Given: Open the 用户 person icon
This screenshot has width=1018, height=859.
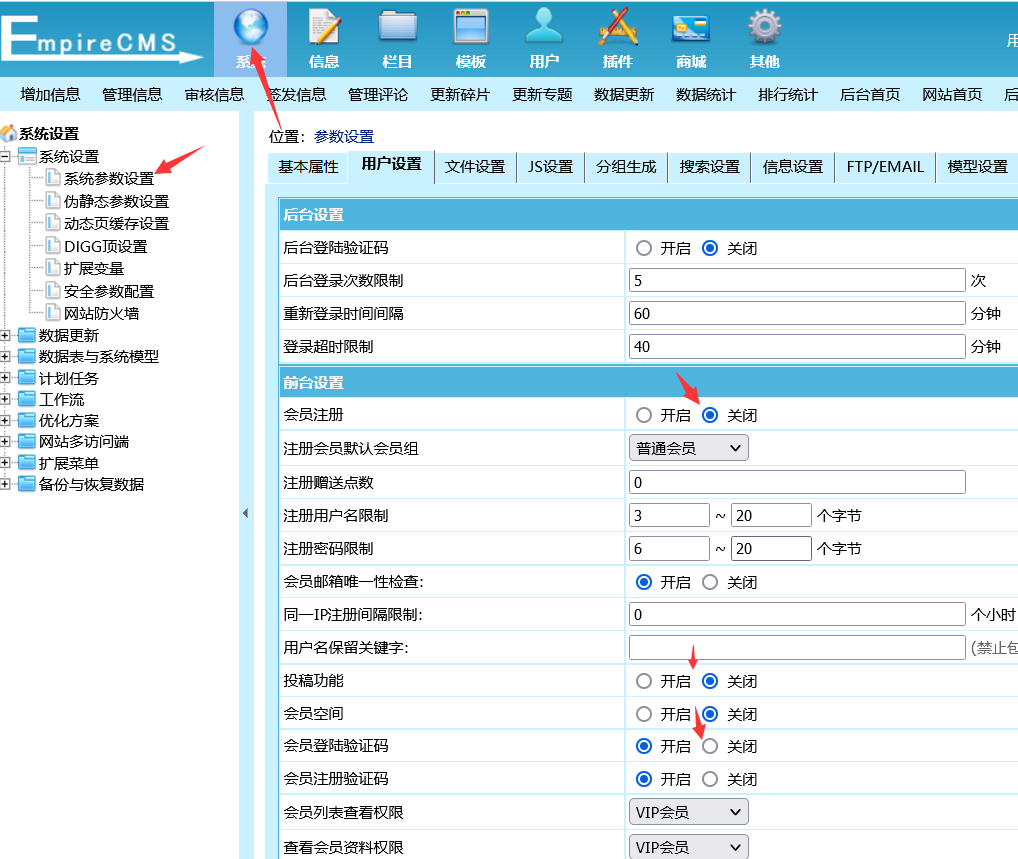Looking at the screenshot, I should pyautogui.click(x=544, y=28).
